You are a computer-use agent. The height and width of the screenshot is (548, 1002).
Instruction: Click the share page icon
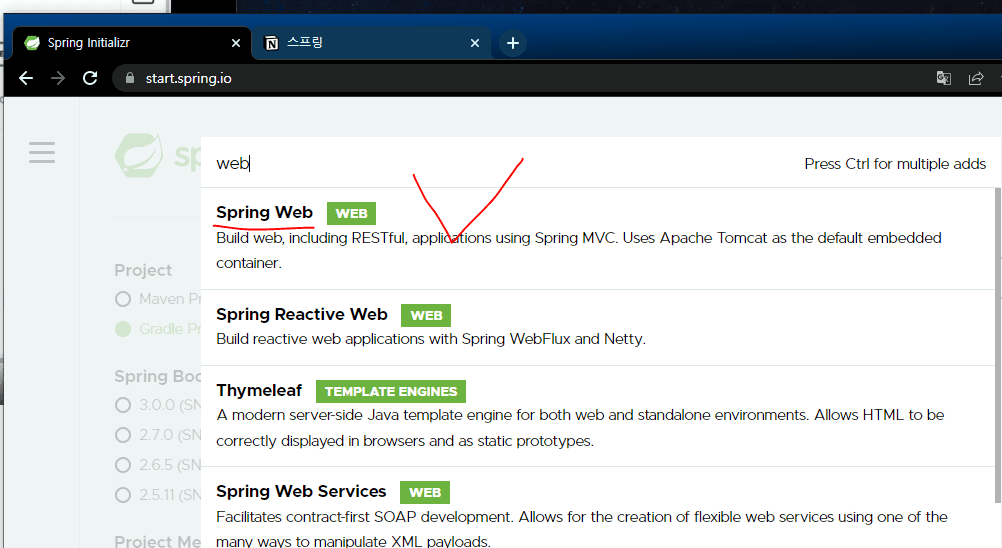click(976, 78)
